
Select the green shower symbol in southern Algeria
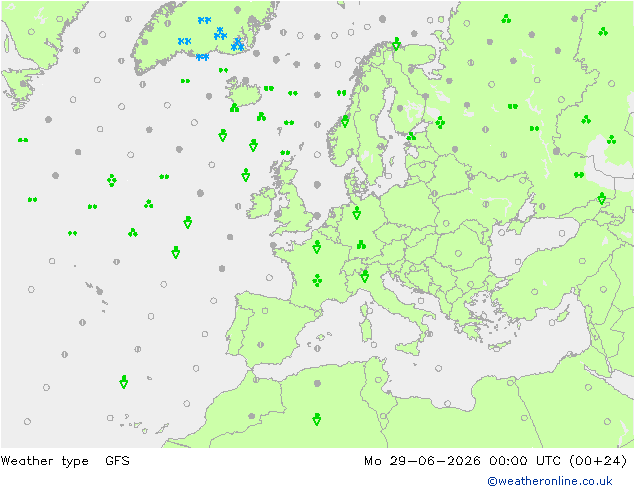(x=317, y=419)
